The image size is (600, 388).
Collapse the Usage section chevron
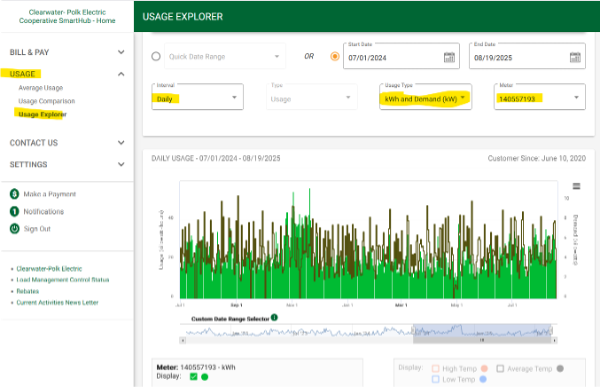click(121, 74)
